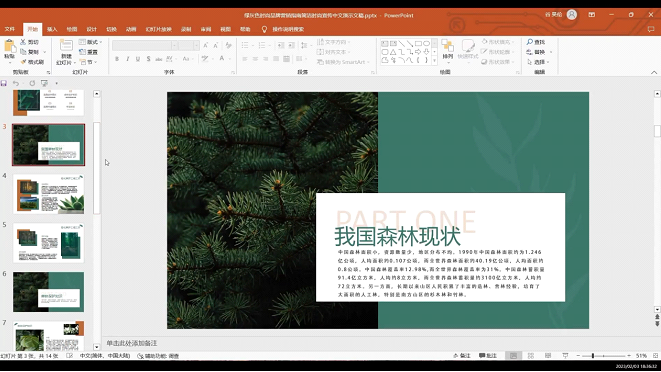The width and height of the screenshot is (661, 372).
Task: Switch to the Transitions (切换) tab
Action: coord(111,29)
